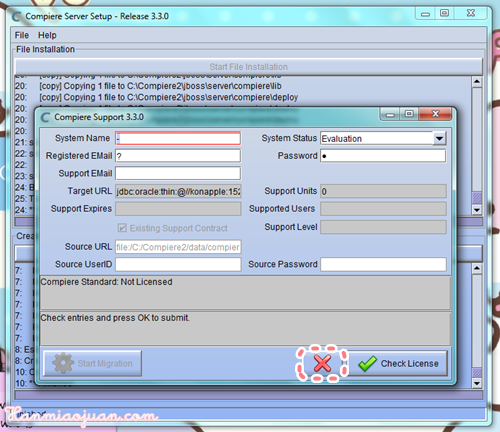Click the green checkmark icon
Screen dimensions: 500x432
pyautogui.click(x=367, y=363)
